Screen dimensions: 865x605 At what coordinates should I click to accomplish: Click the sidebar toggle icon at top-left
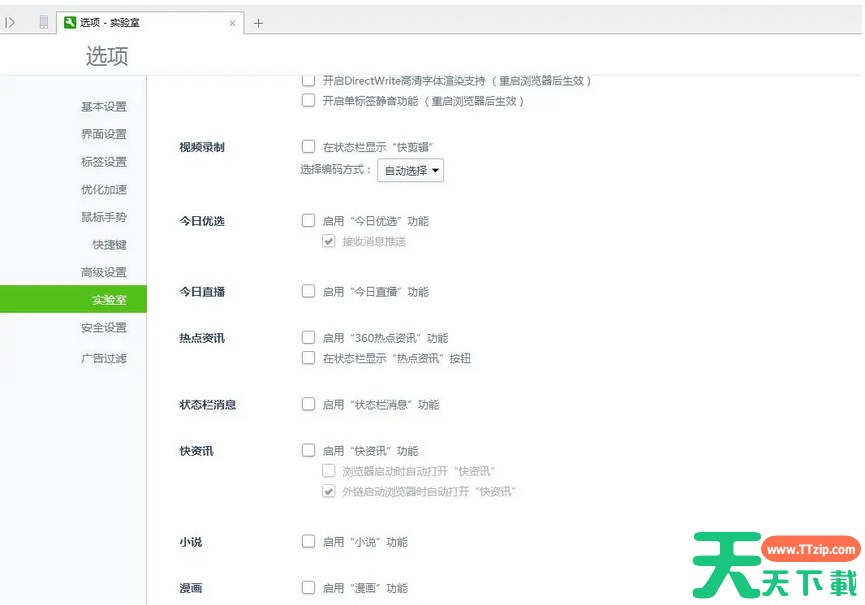pos(11,22)
